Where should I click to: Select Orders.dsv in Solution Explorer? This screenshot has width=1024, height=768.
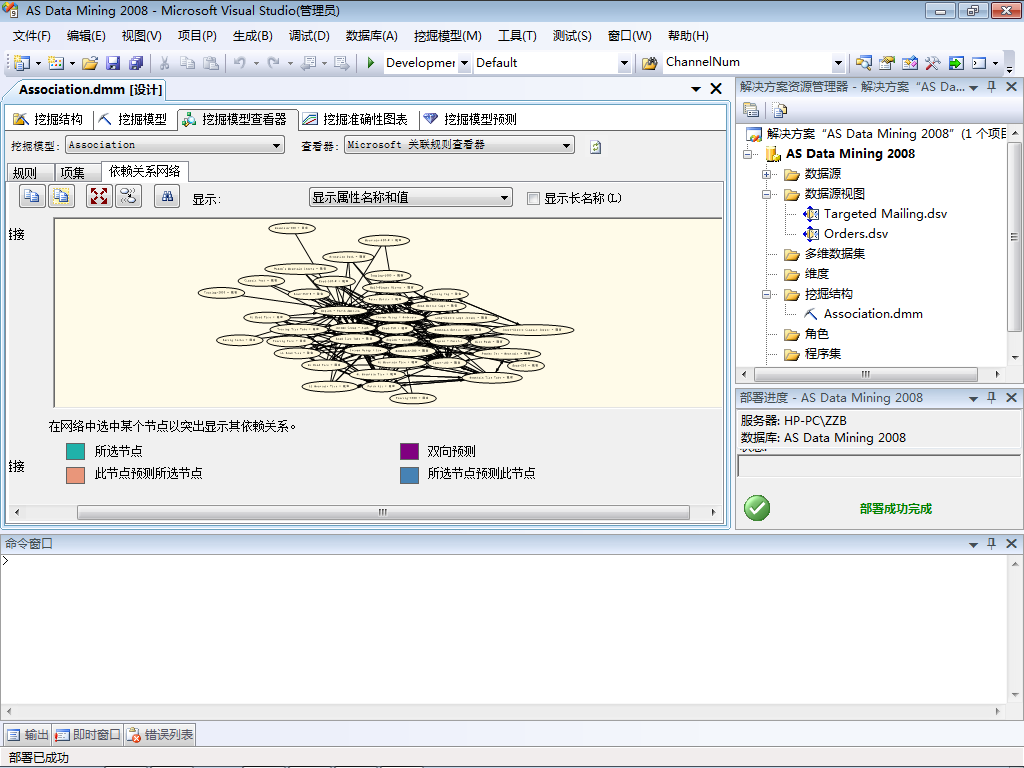pyautogui.click(x=856, y=234)
